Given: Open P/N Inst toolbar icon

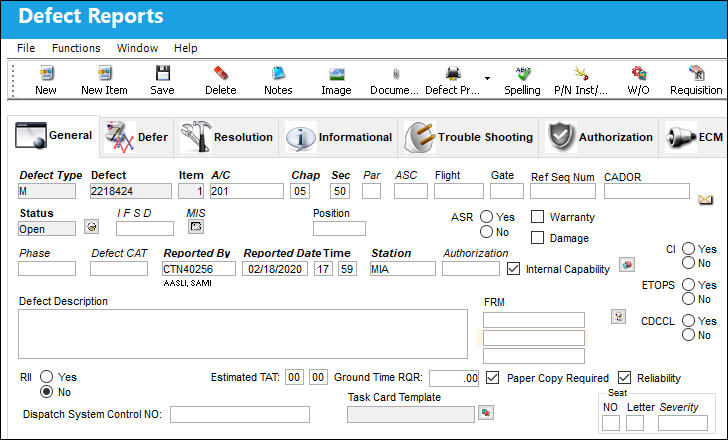Looking at the screenshot, I should click(581, 73).
